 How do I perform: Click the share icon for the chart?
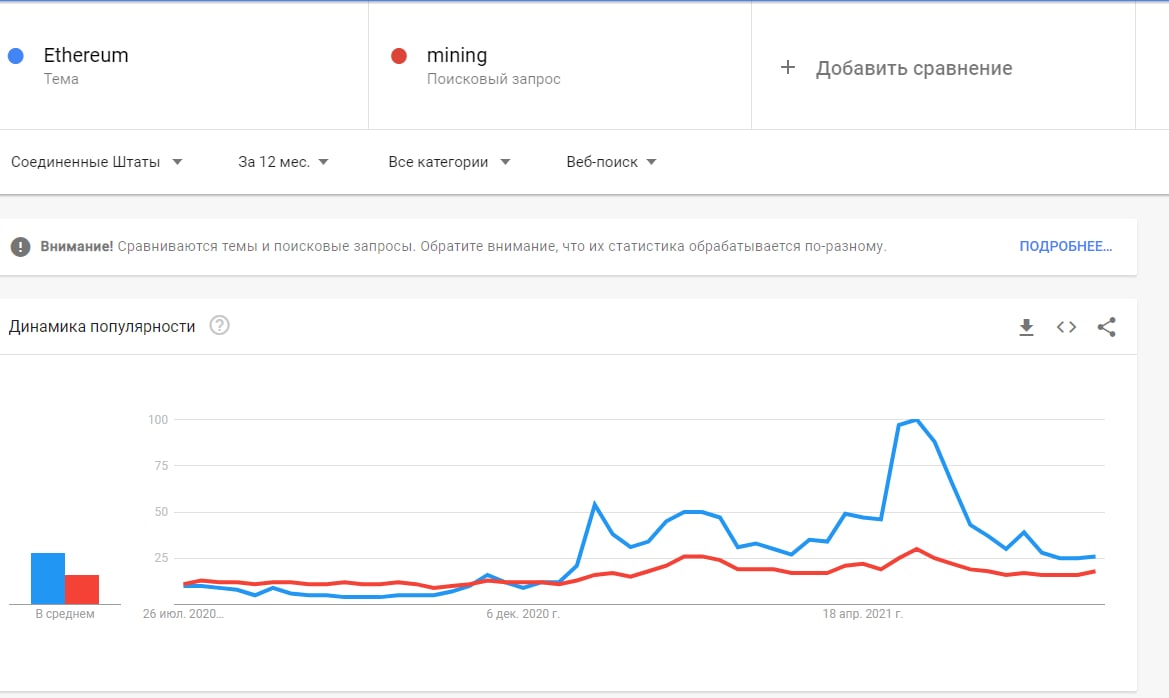click(x=1106, y=327)
